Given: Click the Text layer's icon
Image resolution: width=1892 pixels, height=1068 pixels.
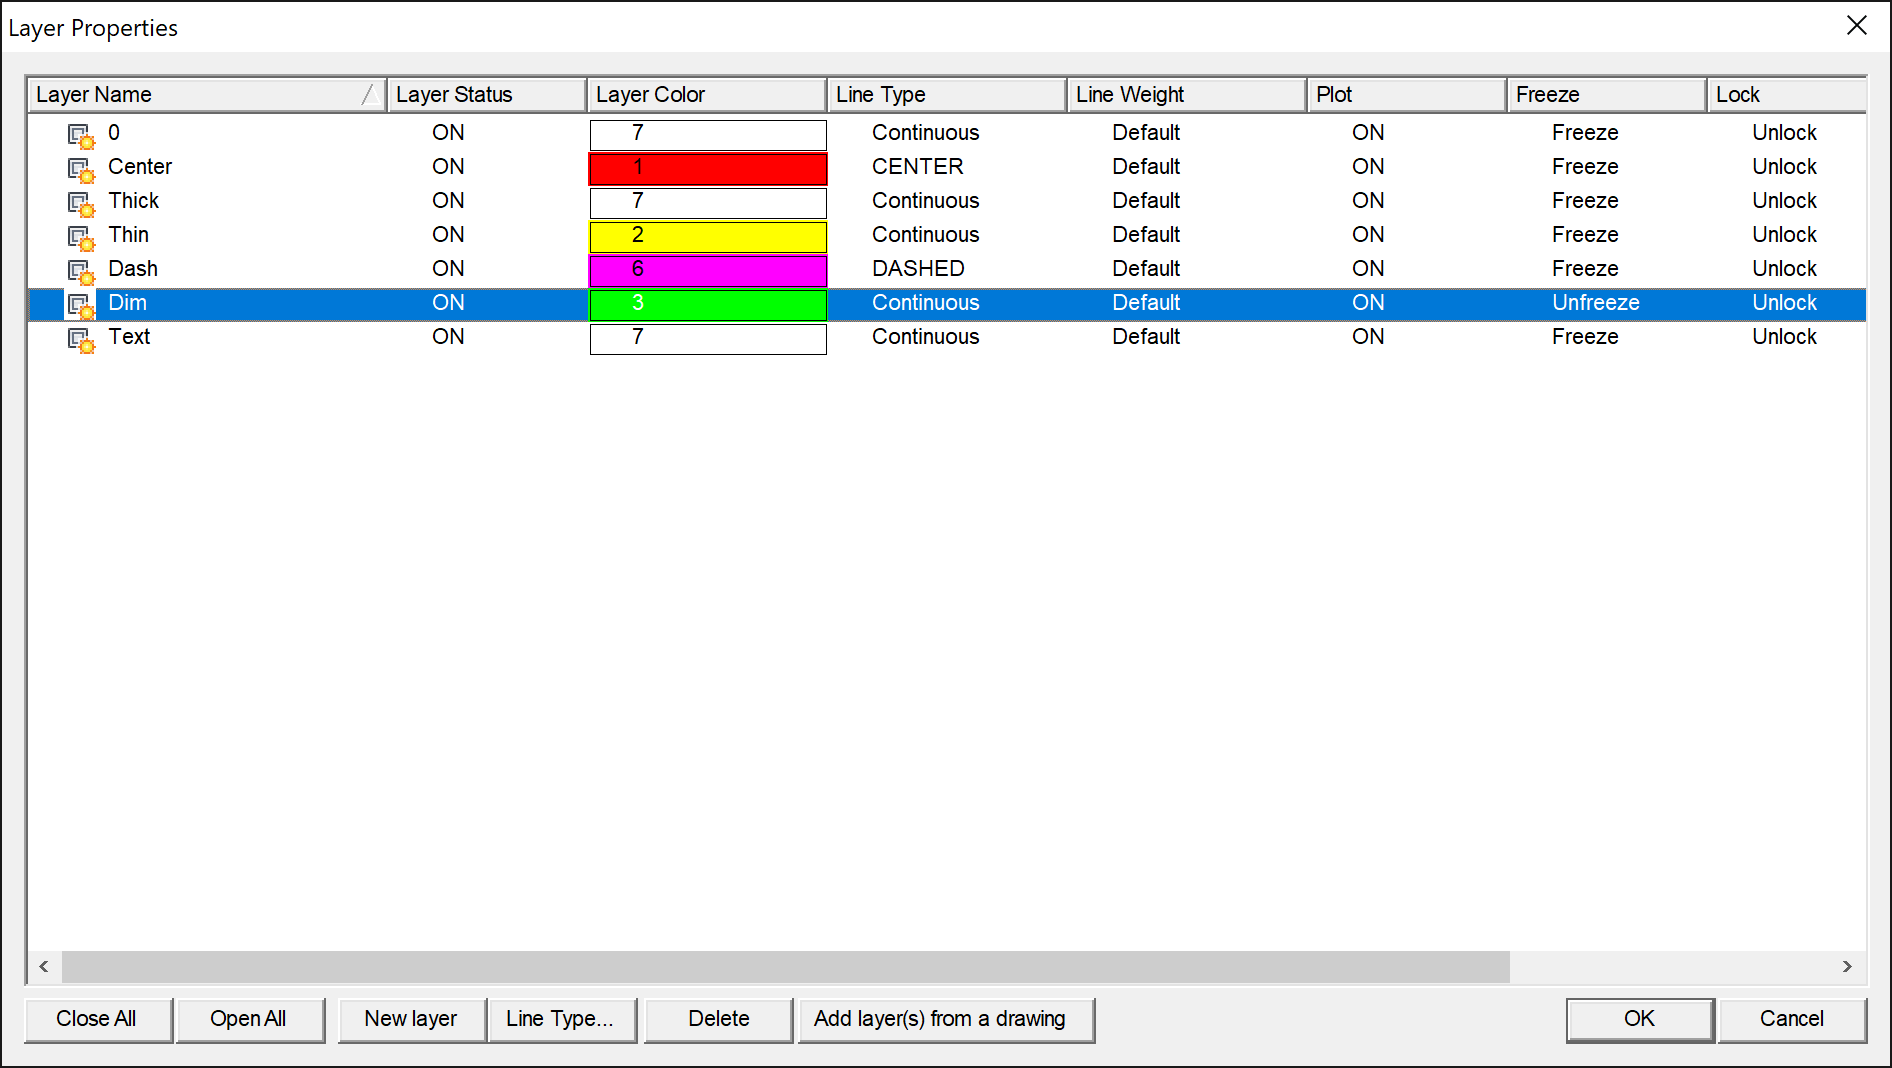Looking at the screenshot, I should click(x=81, y=338).
